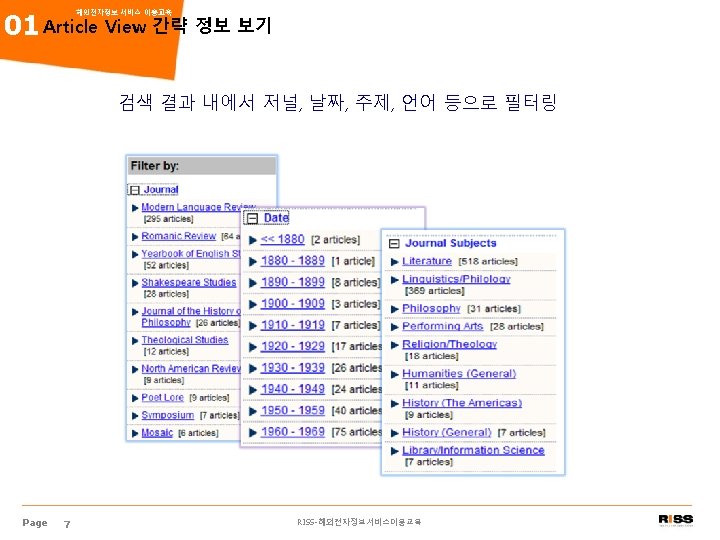Filter results by Mosaic journal
This screenshot has width=720, height=540.
(x=157, y=433)
